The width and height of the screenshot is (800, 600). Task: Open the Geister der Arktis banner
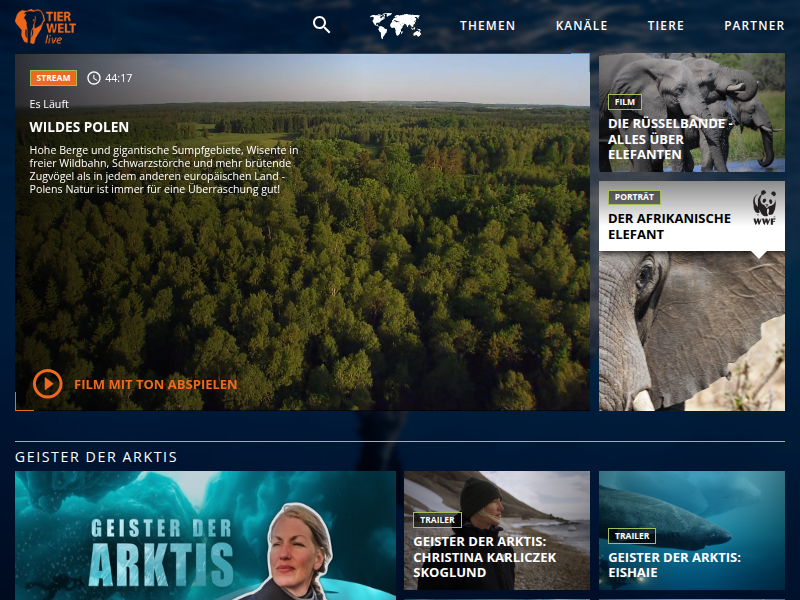(205, 535)
